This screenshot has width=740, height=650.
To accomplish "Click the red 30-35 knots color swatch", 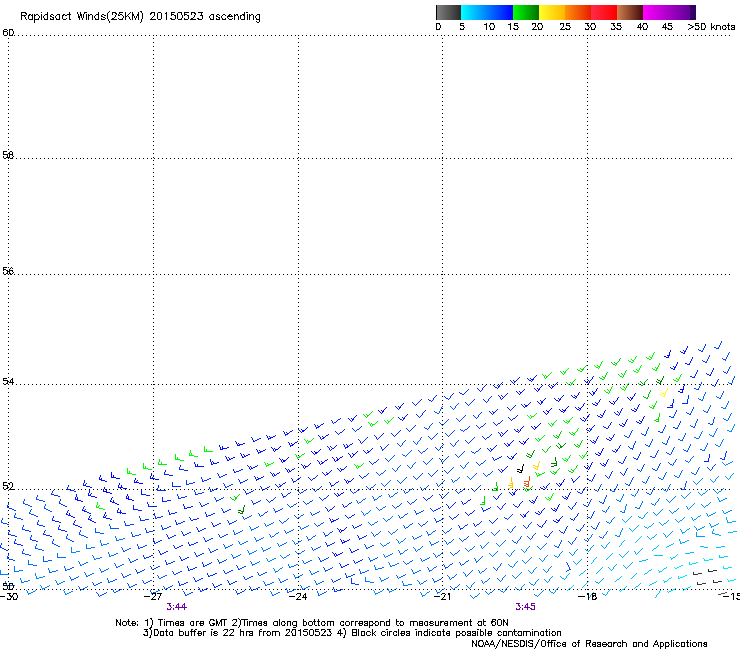I will pyautogui.click(x=604, y=12).
